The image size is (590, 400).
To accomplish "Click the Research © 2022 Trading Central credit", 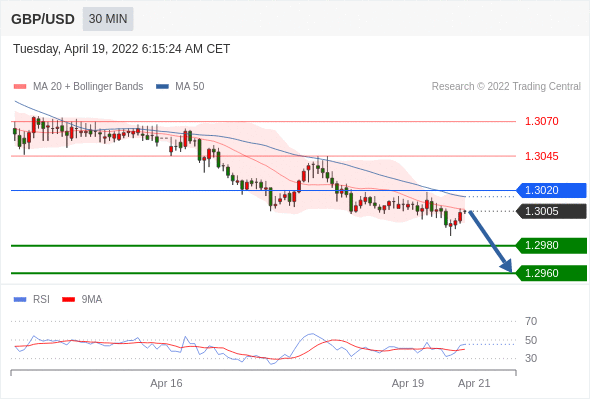I will pos(506,87).
